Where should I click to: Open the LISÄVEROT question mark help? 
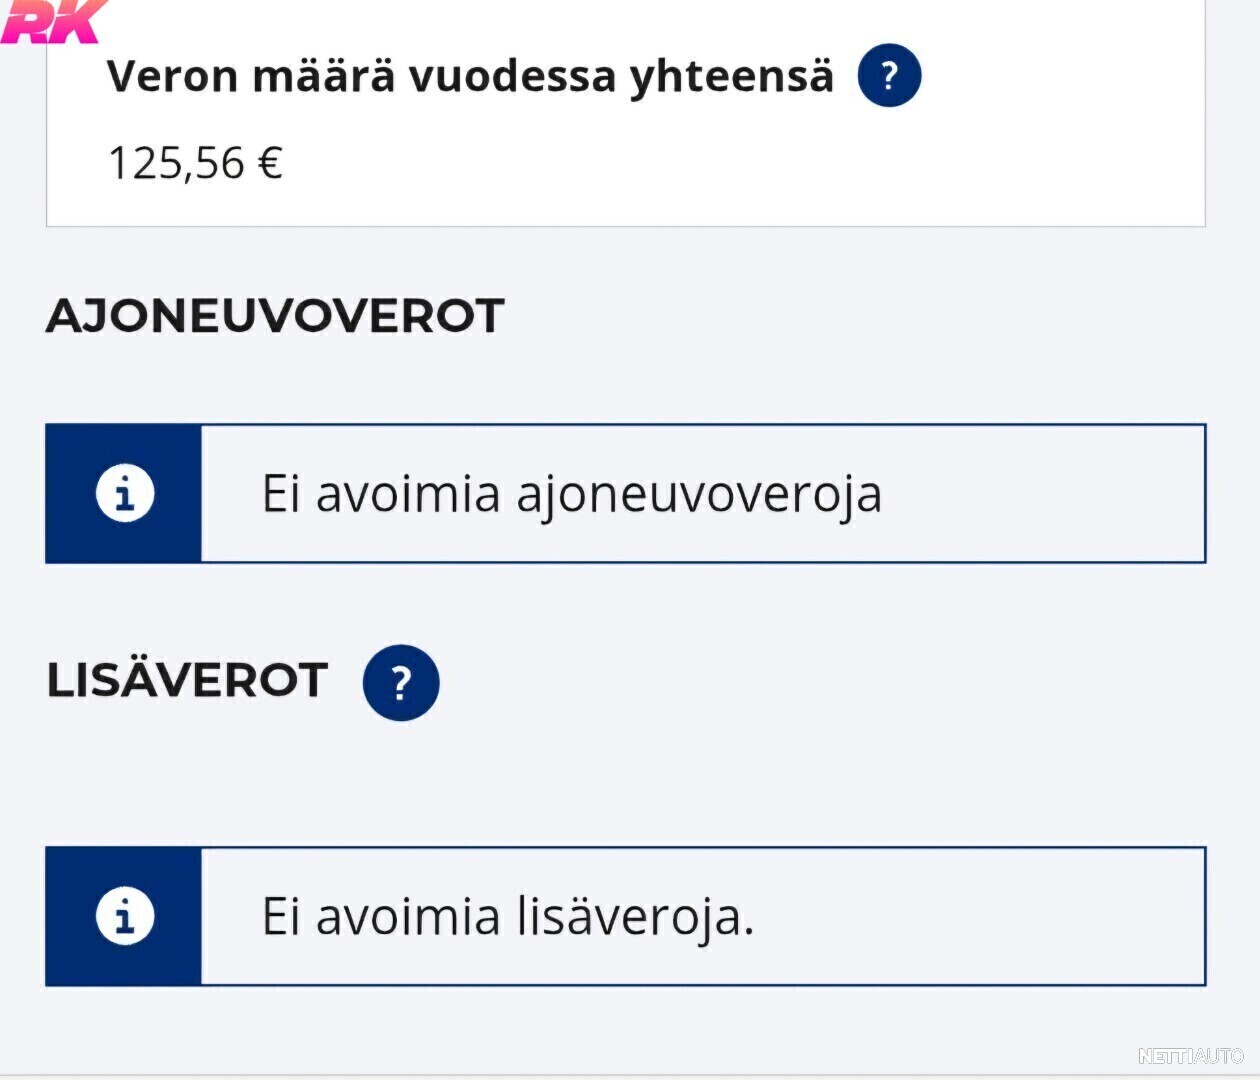coord(401,683)
